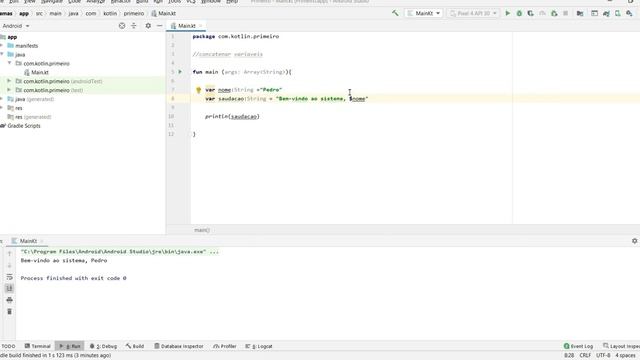This screenshot has width=640, height=360.
Task: Open the Terminal tool window tab
Action: (x=38, y=346)
